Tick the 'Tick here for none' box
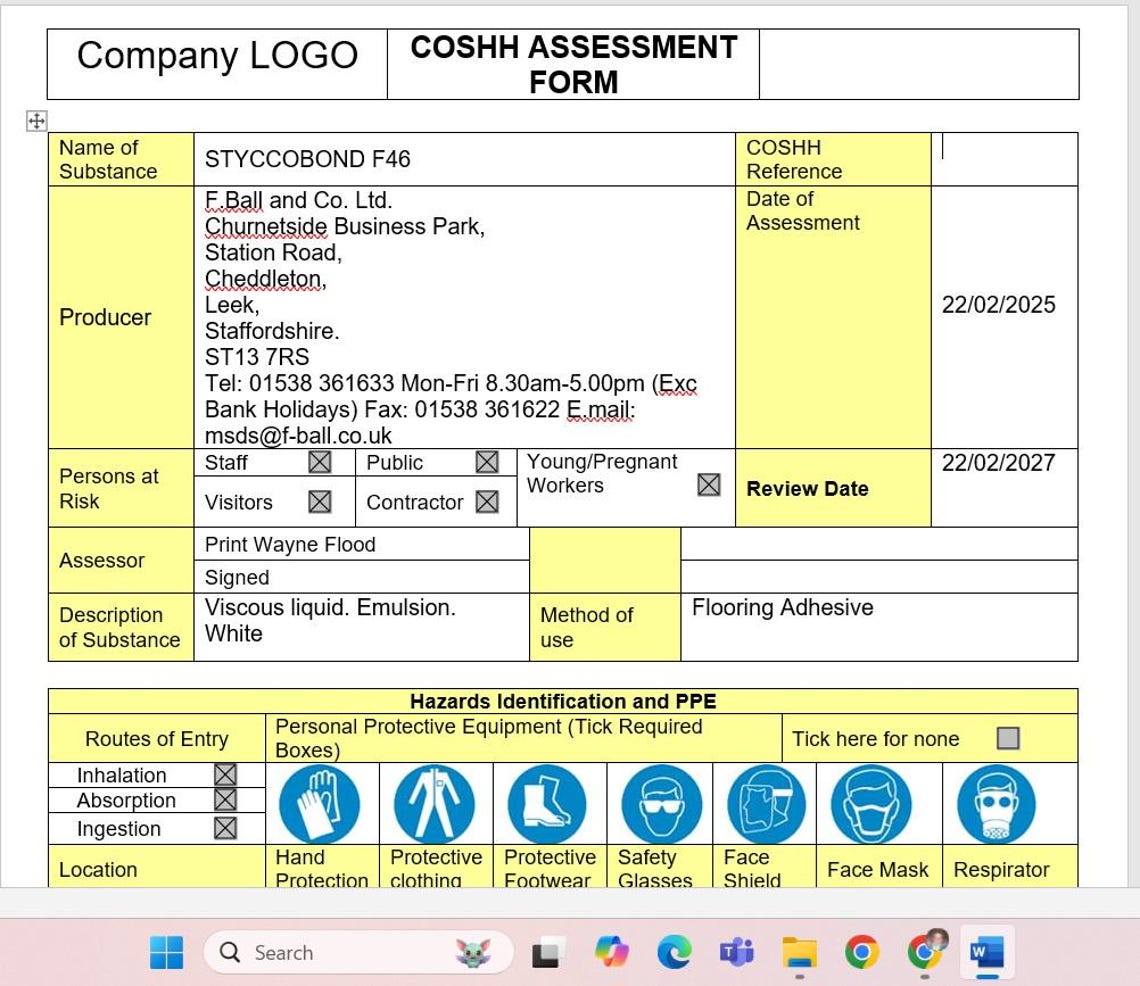Viewport: 1140px width, 986px height. (1009, 738)
